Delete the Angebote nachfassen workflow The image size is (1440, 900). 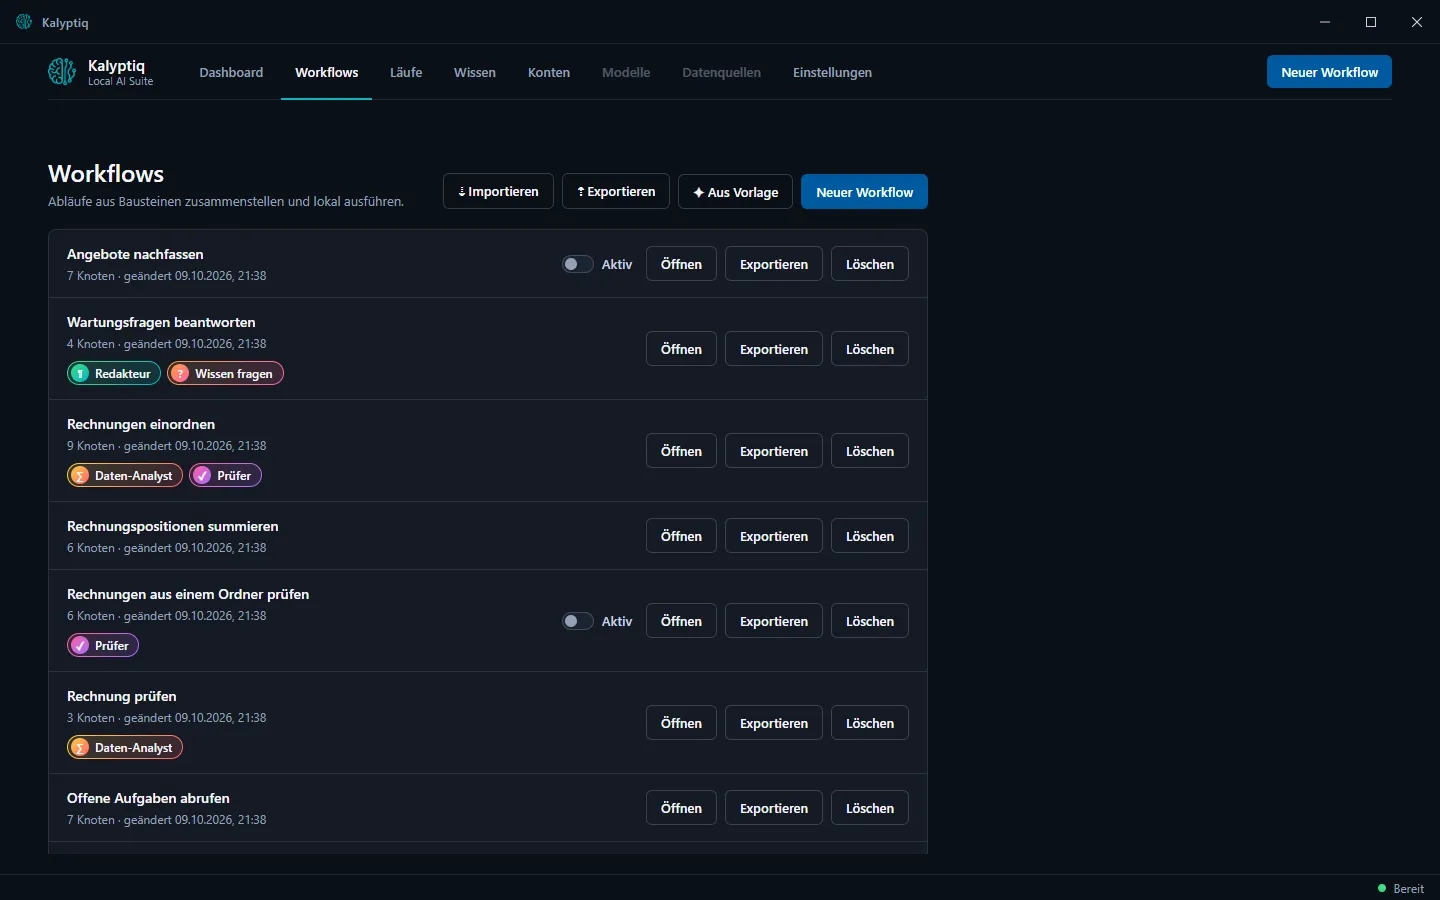(x=870, y=264)
